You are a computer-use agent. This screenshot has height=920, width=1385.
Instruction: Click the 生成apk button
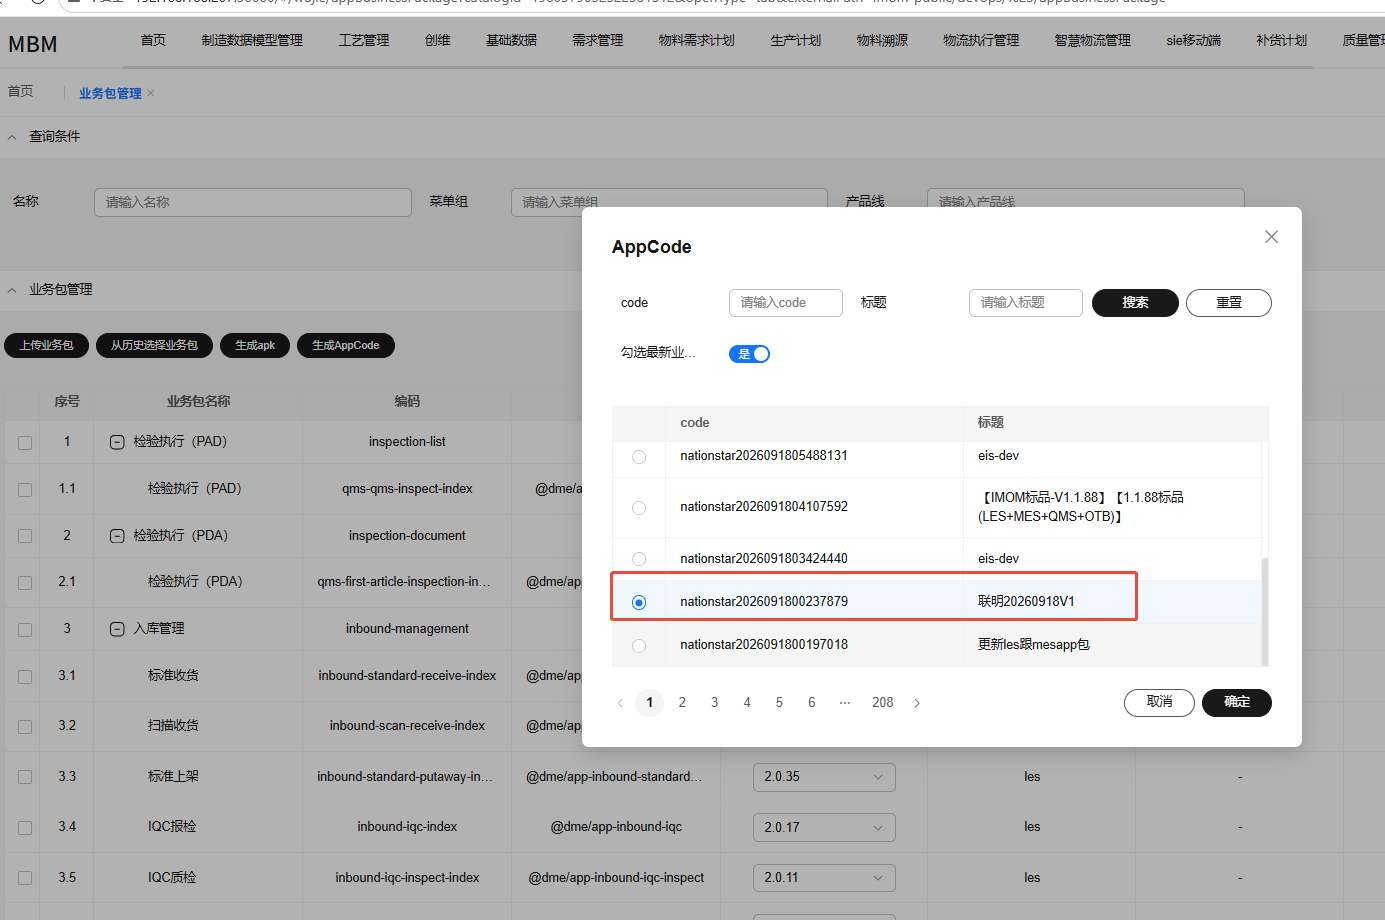point(255,345)
